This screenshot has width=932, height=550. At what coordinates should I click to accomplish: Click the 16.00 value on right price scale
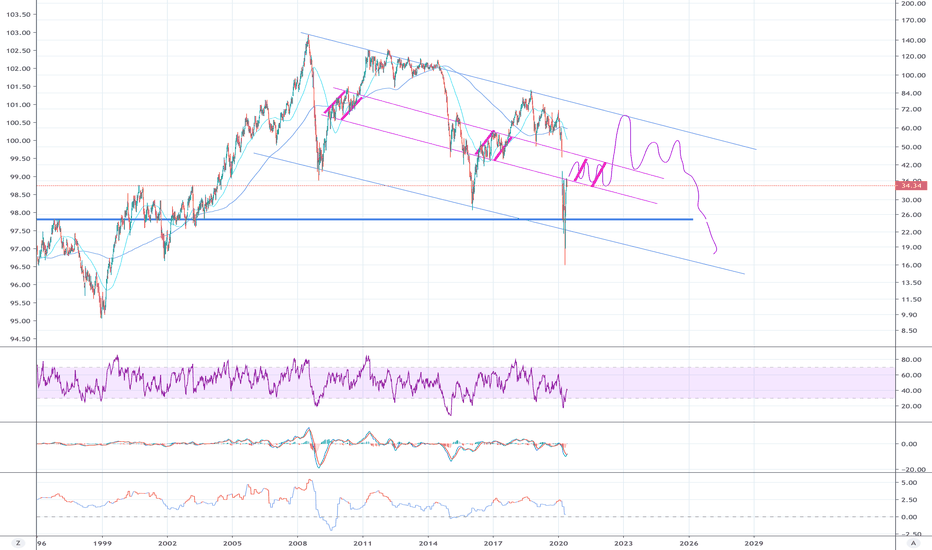(911, 265)
